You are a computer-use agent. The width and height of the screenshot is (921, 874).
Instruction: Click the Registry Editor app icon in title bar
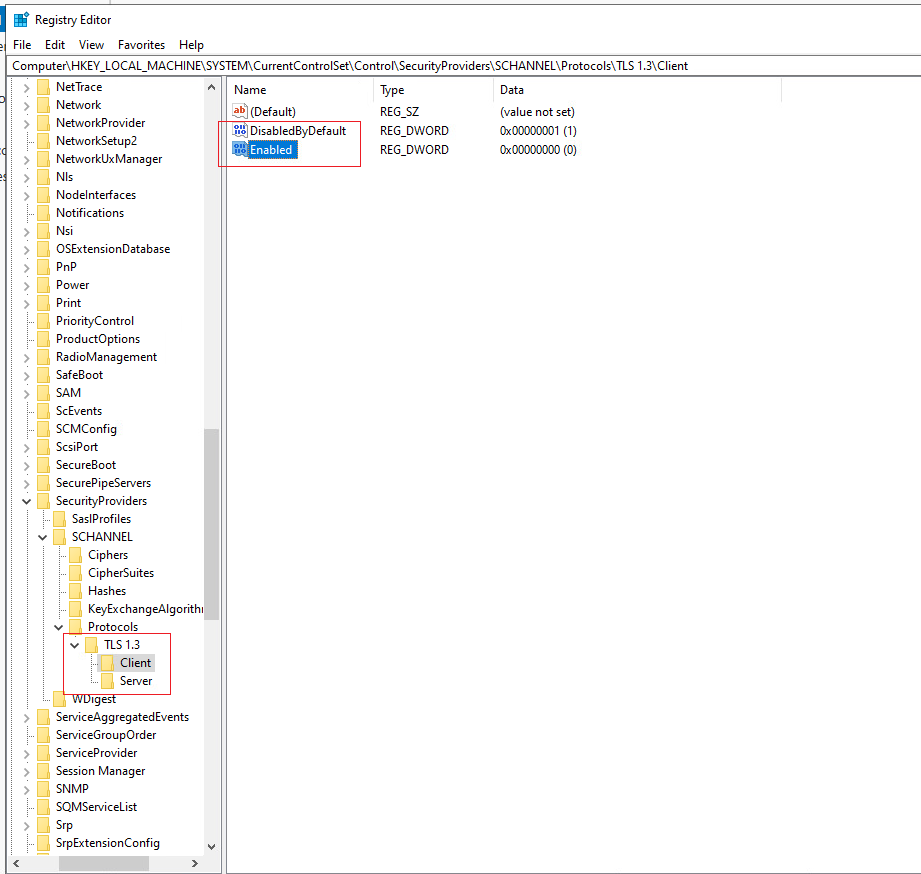[x=21, y=20]
